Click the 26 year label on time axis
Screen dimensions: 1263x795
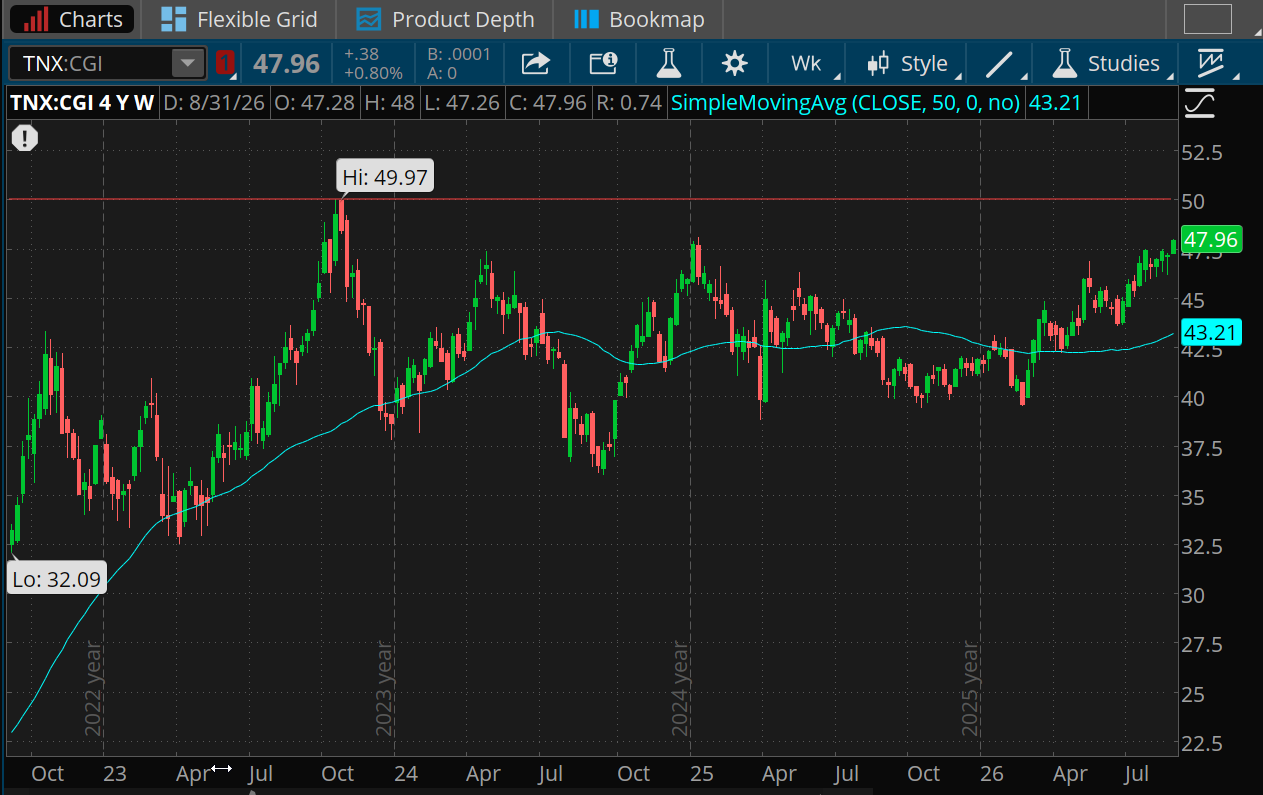(x=992, y=774)
